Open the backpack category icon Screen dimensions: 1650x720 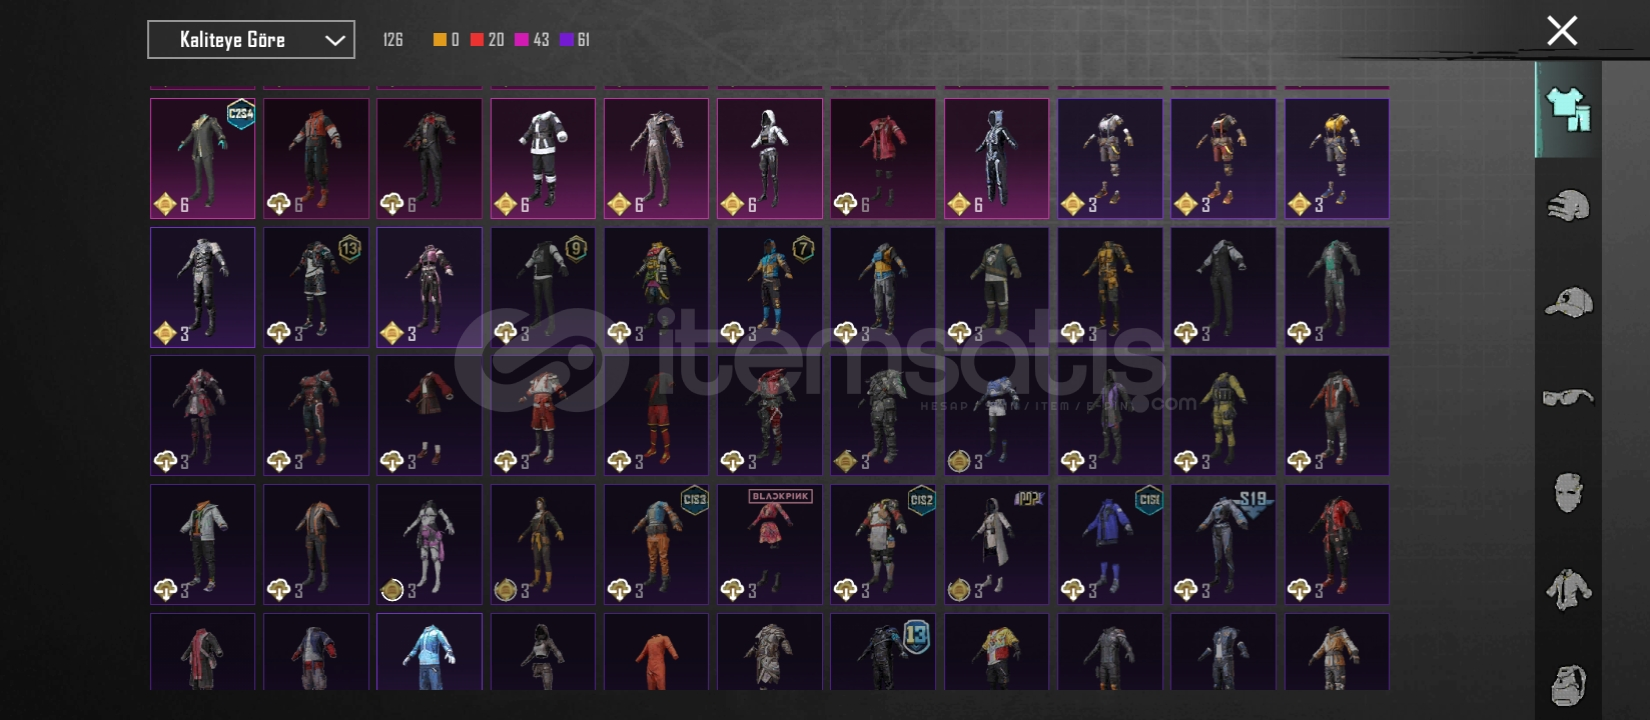pos(1568,685)
